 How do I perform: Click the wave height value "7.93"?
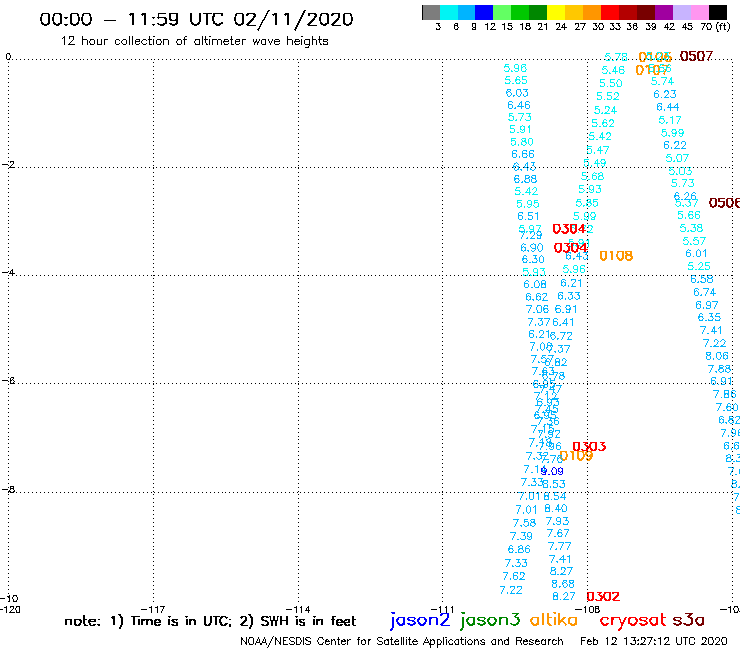tap(557, 521)
